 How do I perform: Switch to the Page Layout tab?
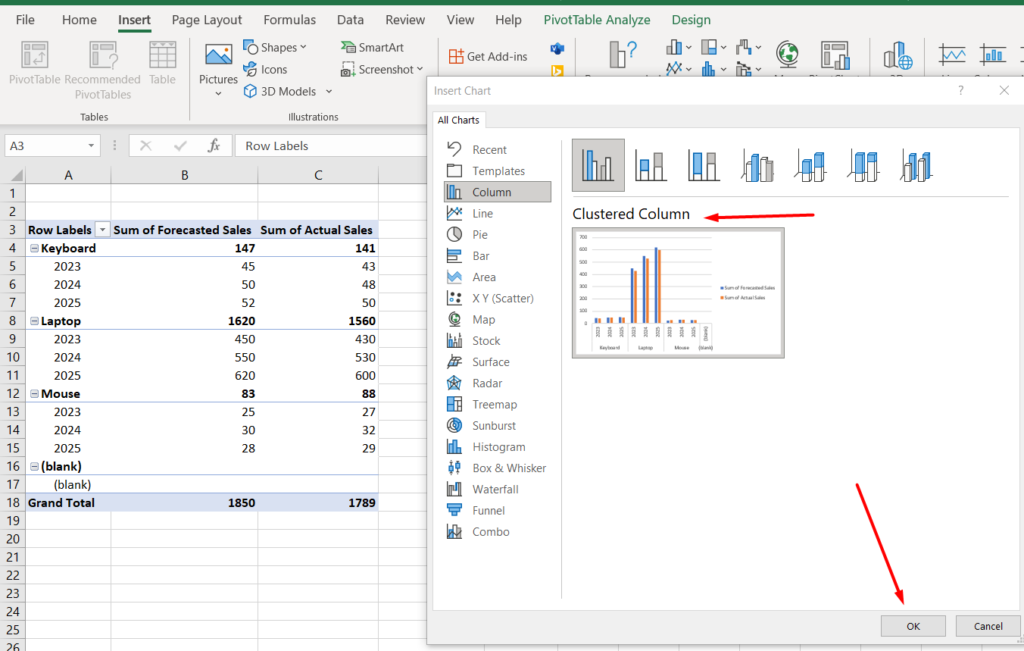point(206,20)
